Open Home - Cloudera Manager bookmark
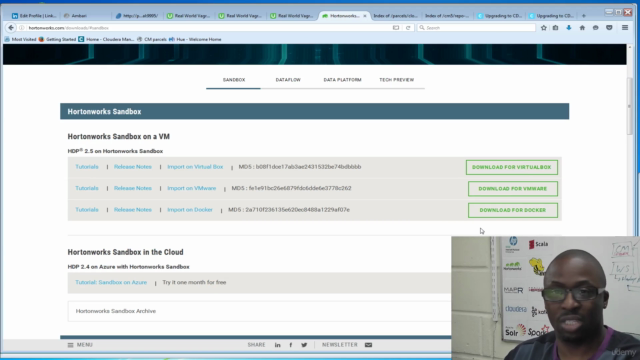Screen dimensions: 640x360 106,39
